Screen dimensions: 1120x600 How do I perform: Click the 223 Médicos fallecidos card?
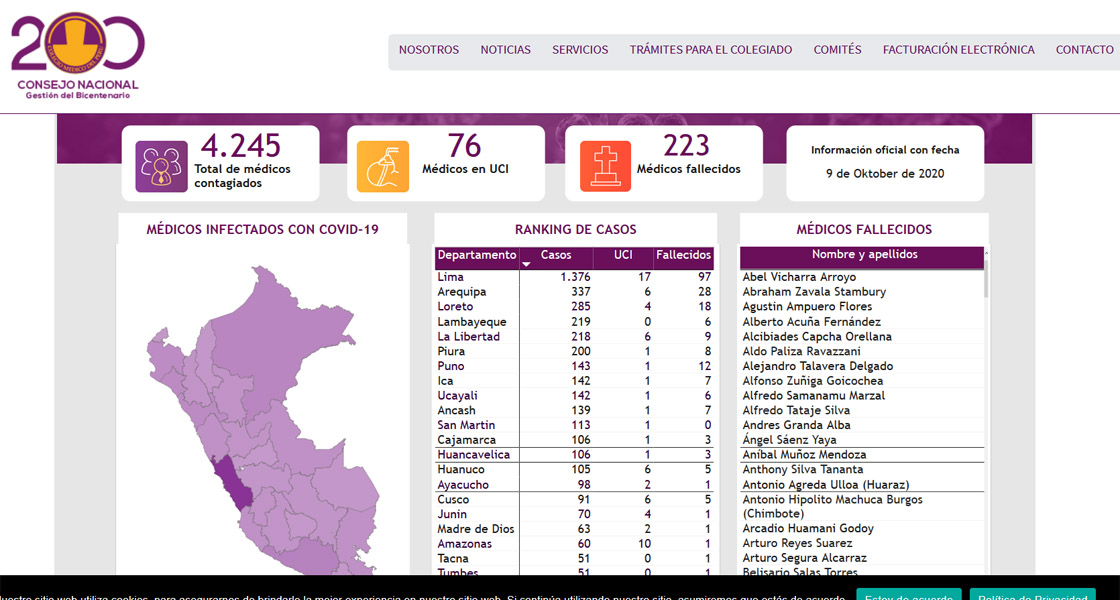click(664, 164)
